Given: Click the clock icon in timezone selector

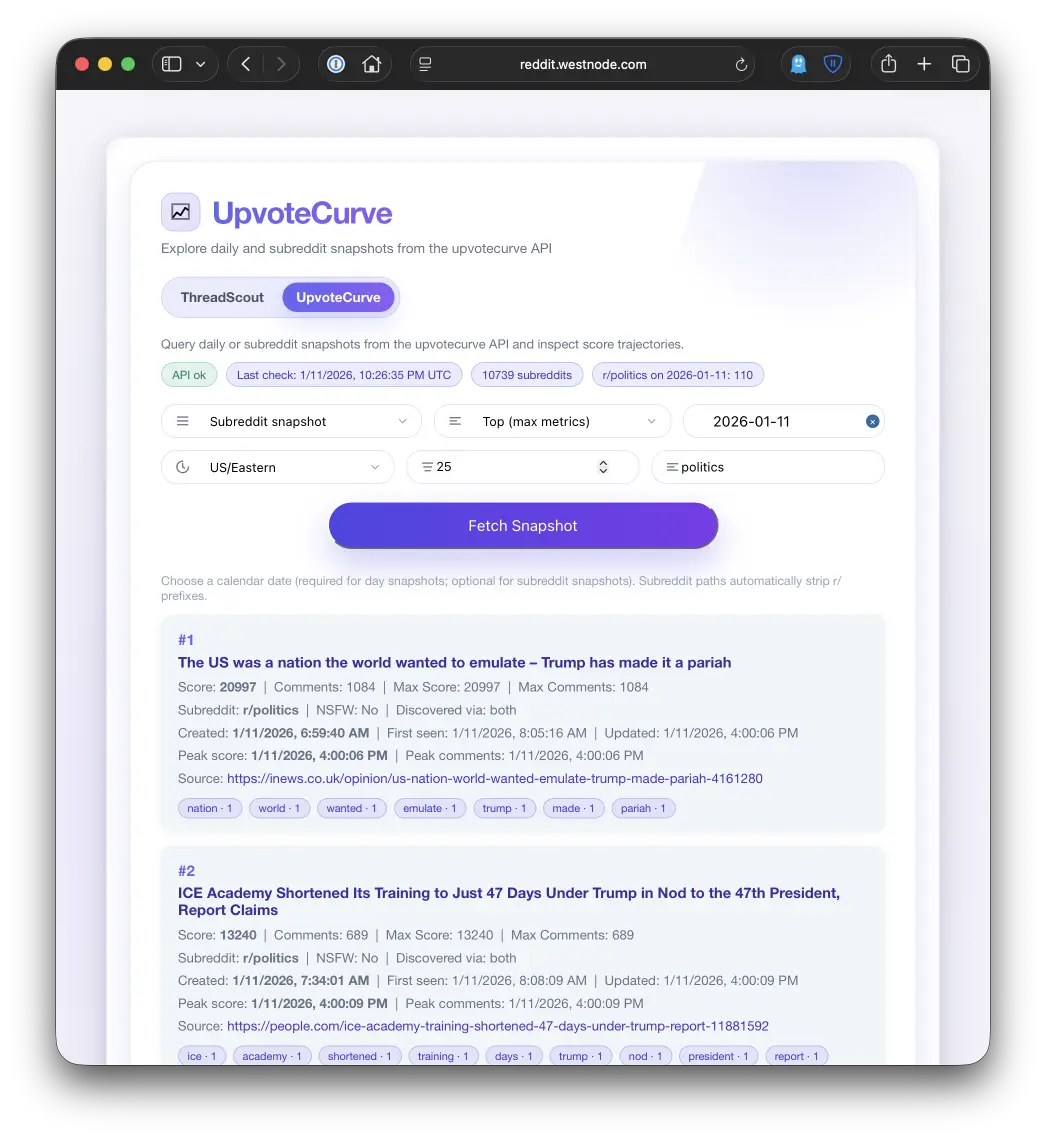Looking at the screenshot, I should pos(183,467).
